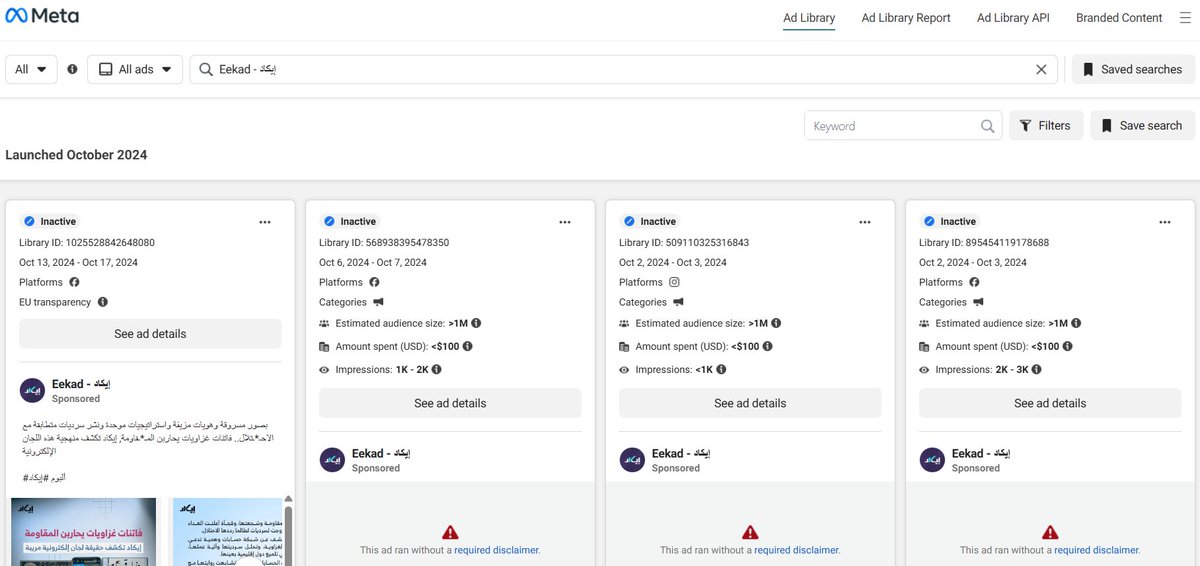The height and width of the screenshot is (566, 1200).
Task: Open the first ad image thumbnail in carousel
Action: pos(84,532)
